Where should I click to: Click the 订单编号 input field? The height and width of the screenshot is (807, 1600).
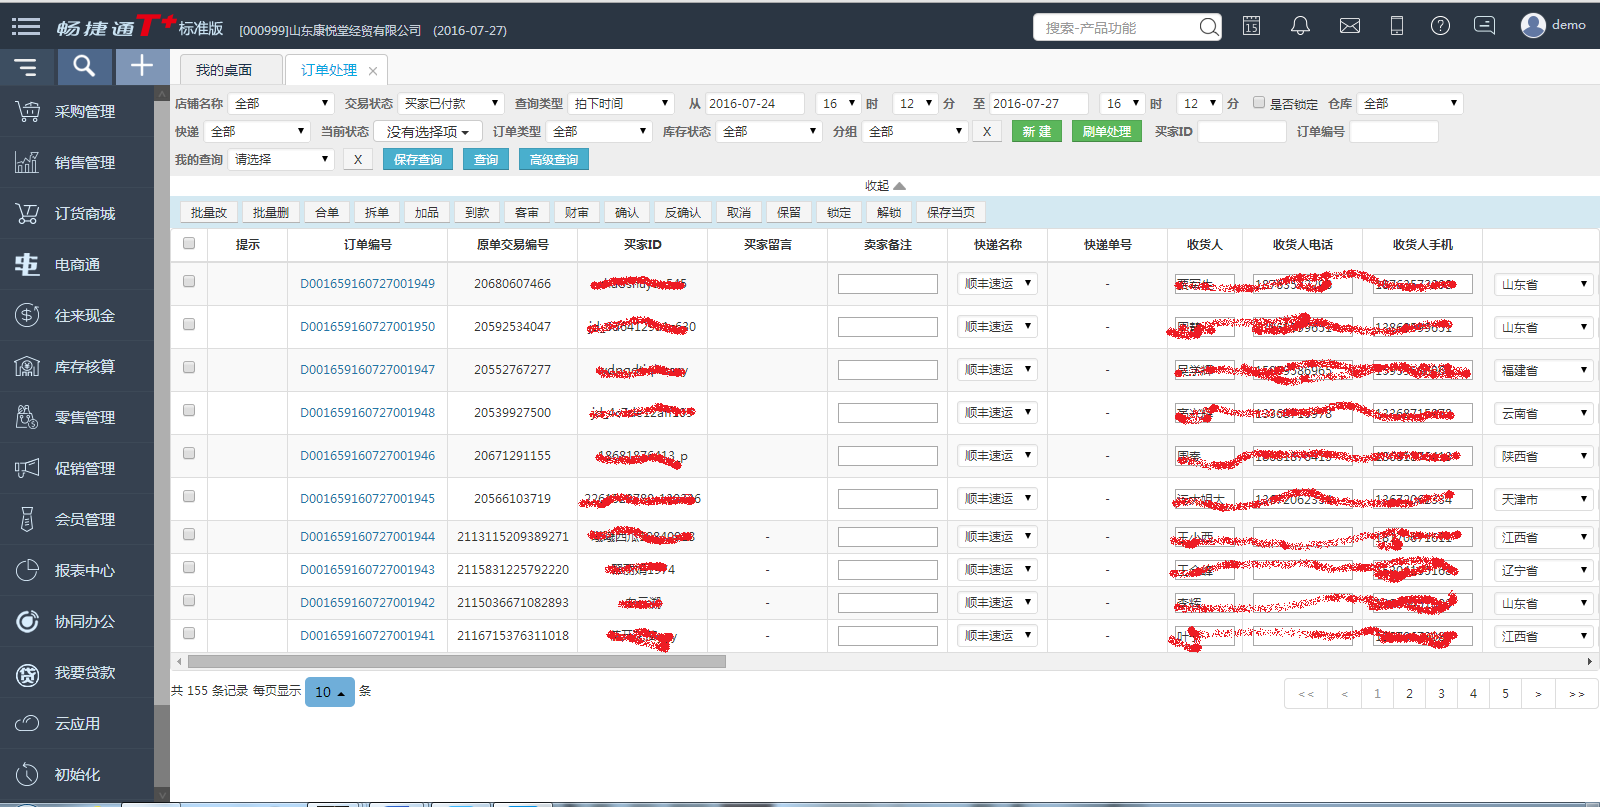pyautogui.click(x=1393, y=132)
